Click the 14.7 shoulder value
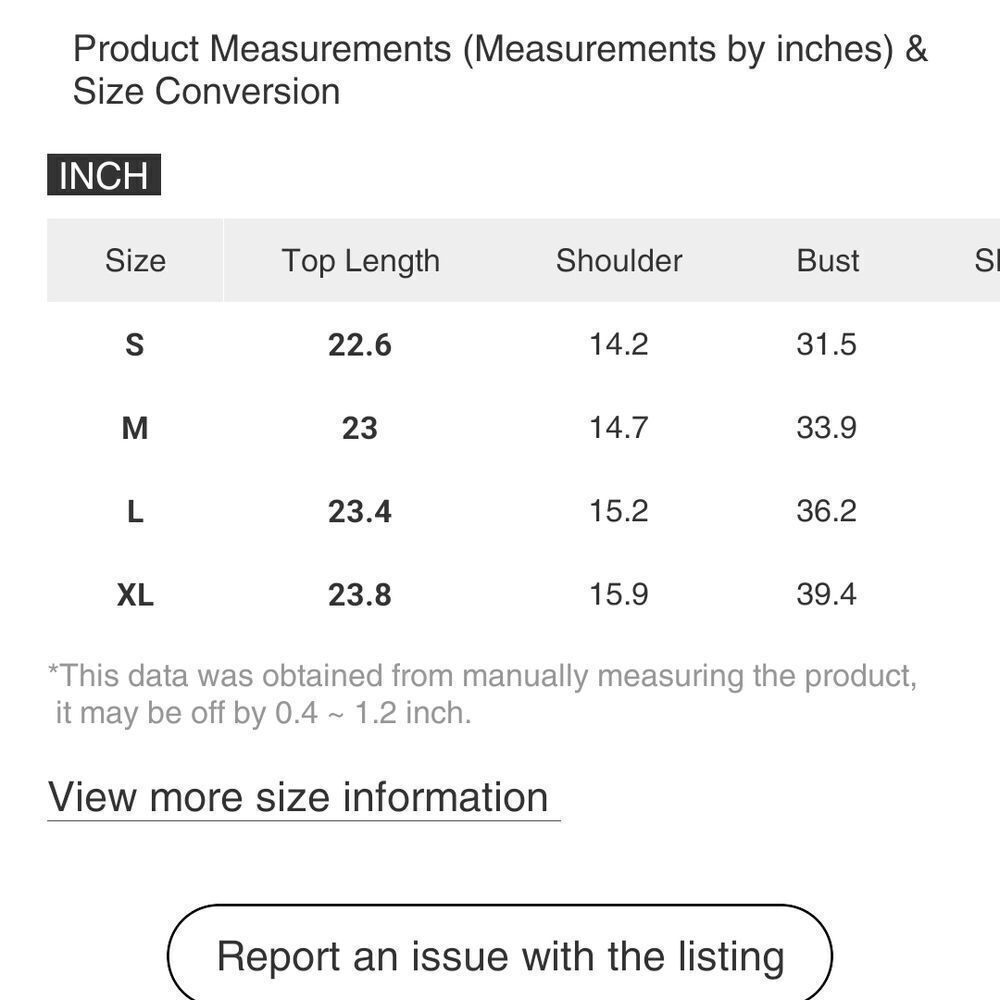This screenshot has width=1000, height=1000. point(619,427)
